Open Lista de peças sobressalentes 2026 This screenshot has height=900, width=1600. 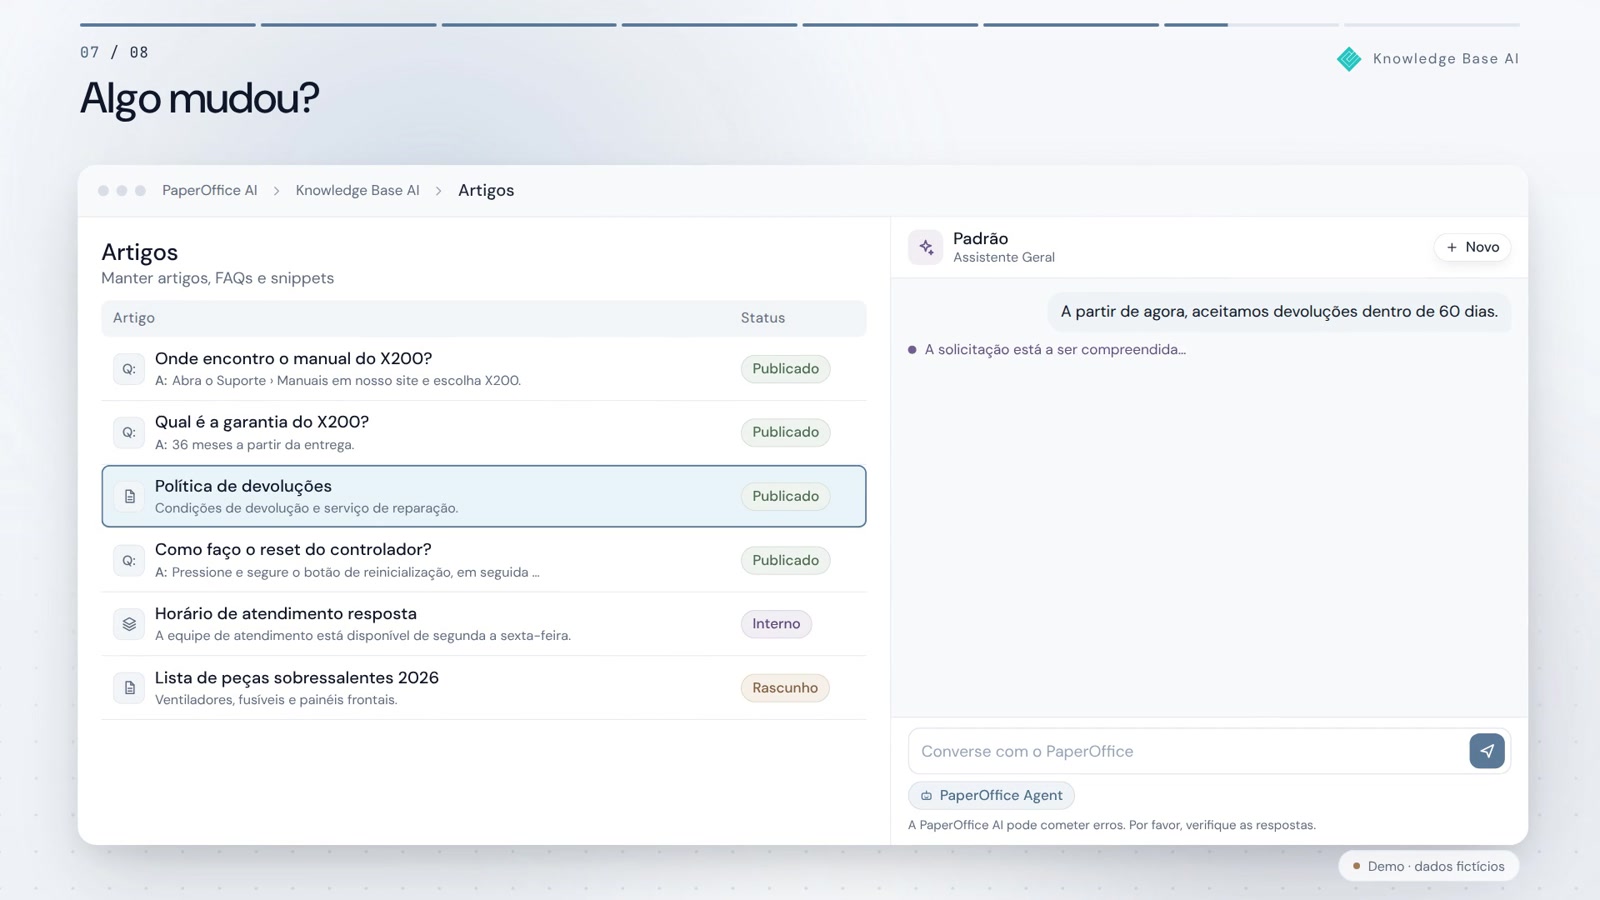coord(484,688)
